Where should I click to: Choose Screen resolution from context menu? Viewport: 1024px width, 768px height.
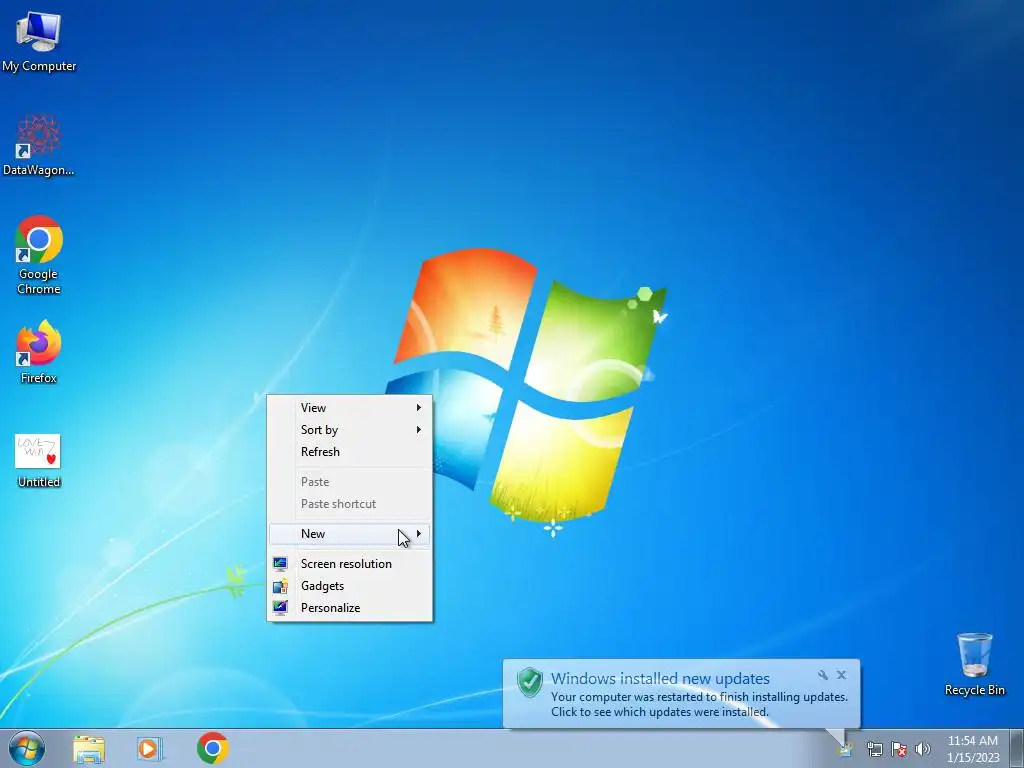pyautogui.click(x=349, y=564)
